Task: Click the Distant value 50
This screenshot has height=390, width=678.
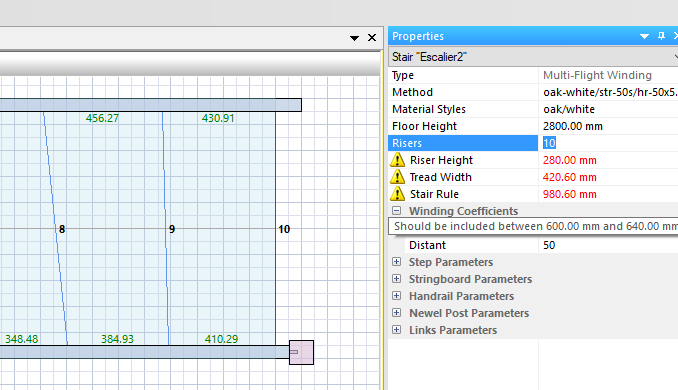Action: click(549, 245)
